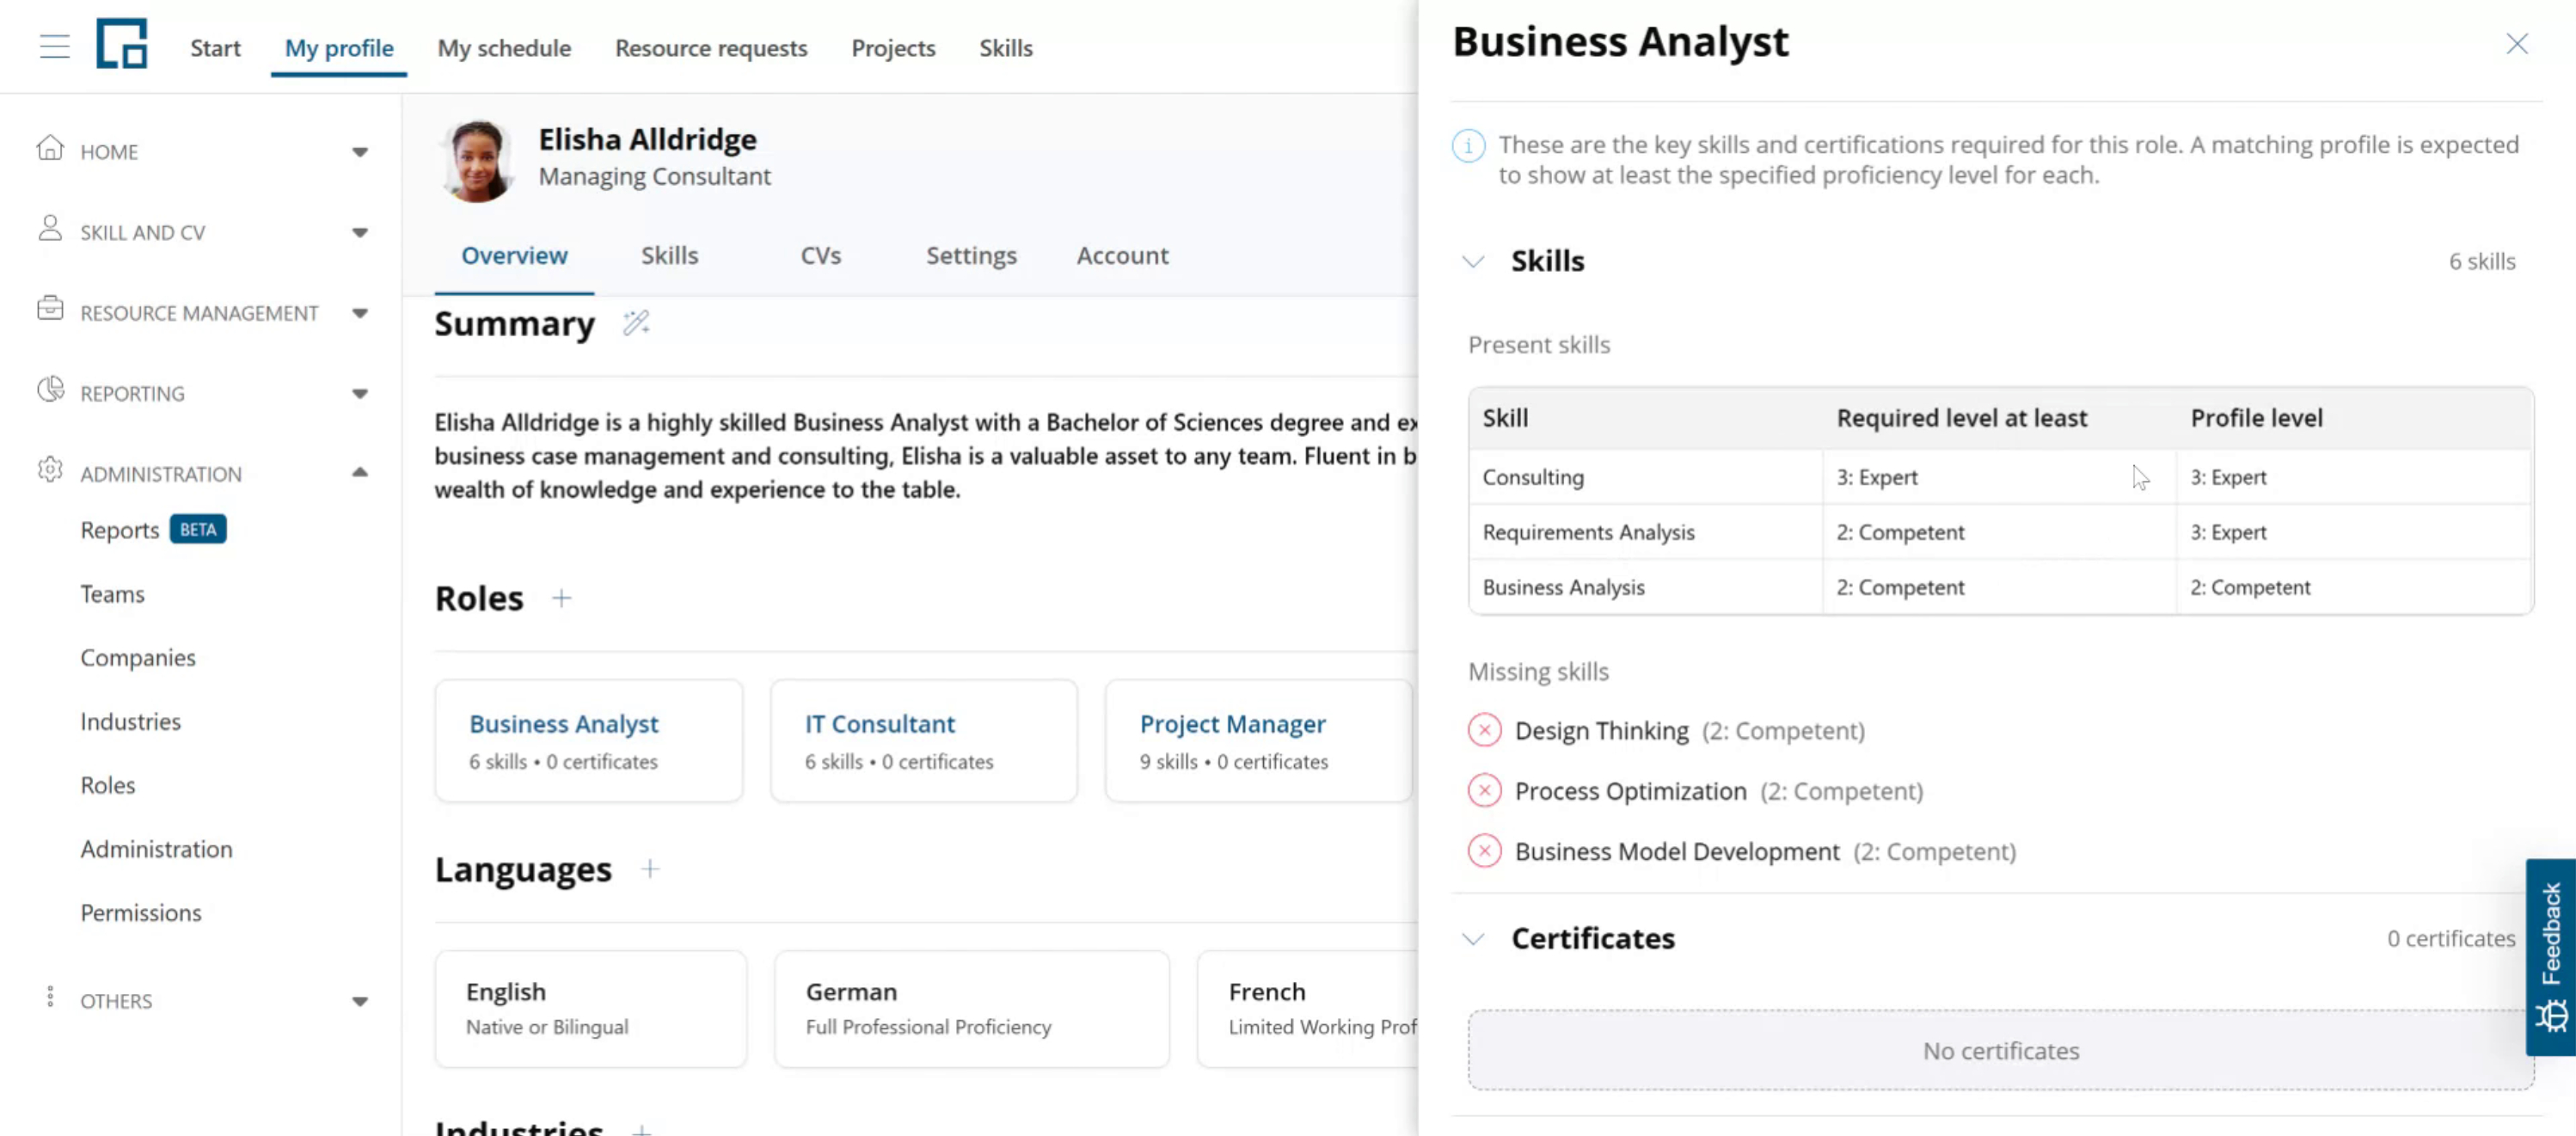The image size is (2576, 1136).
Task: Open Projects in top navigation
Action: click(893, 48)
